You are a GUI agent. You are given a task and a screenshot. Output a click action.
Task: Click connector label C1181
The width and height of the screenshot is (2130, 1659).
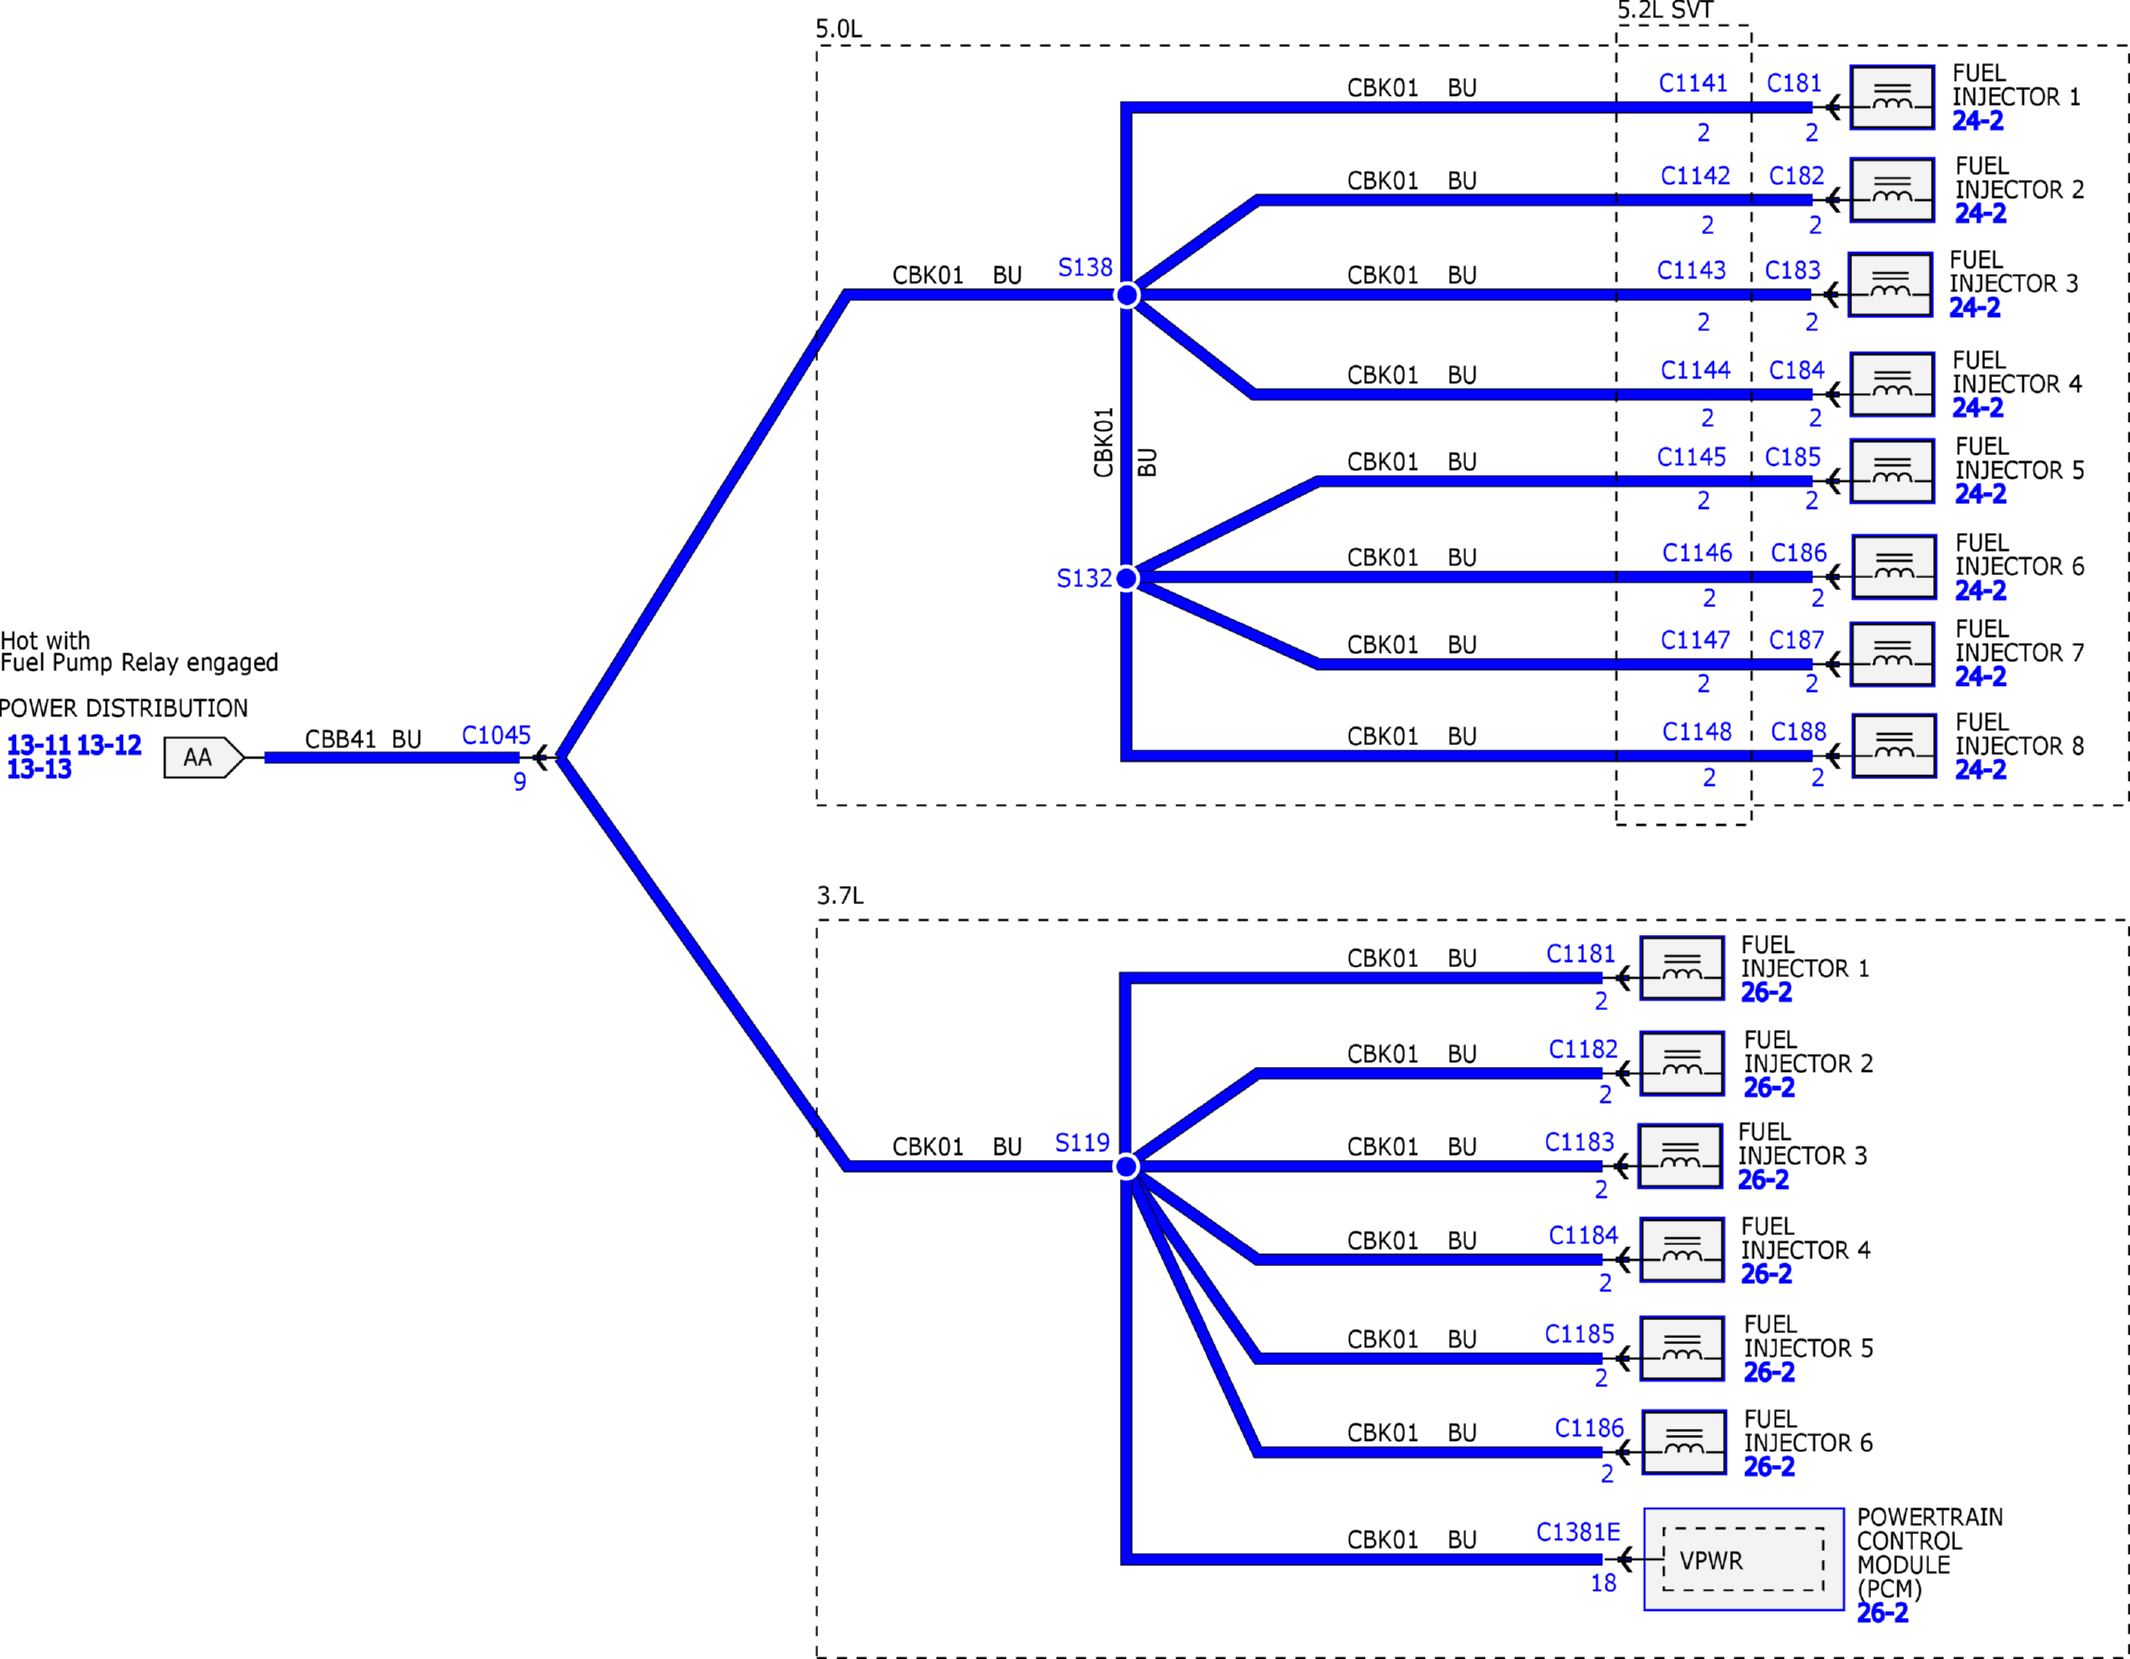click(1581, 954)
